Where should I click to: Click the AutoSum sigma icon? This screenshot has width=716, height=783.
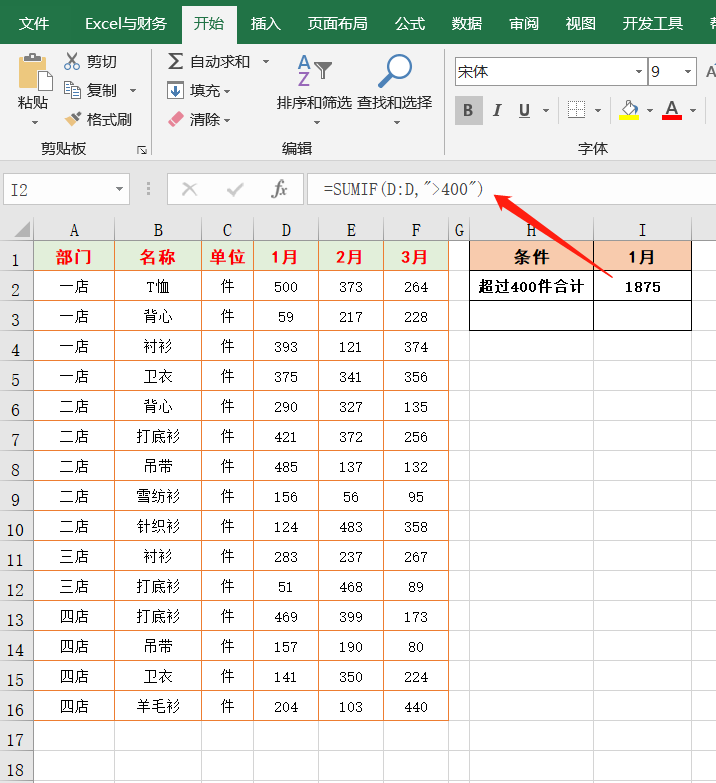coord(176,62)
